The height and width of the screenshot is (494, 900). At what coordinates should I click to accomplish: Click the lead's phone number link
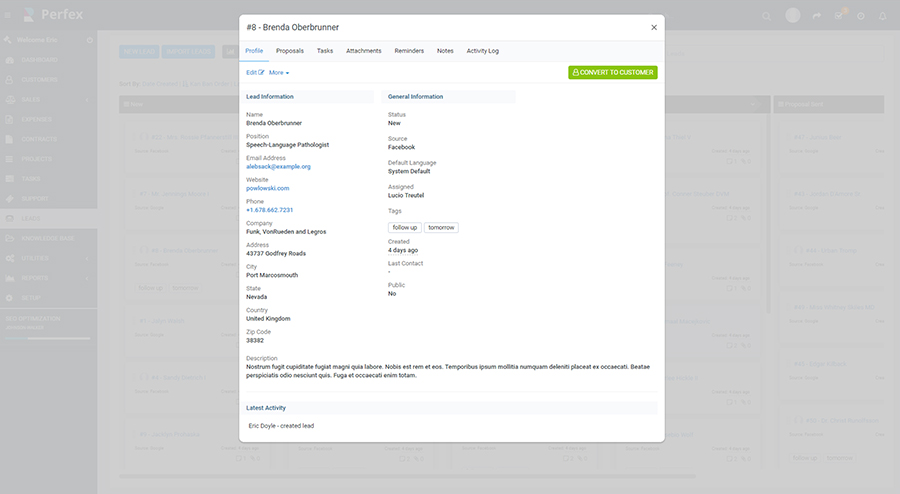click(x=269, y=210)
